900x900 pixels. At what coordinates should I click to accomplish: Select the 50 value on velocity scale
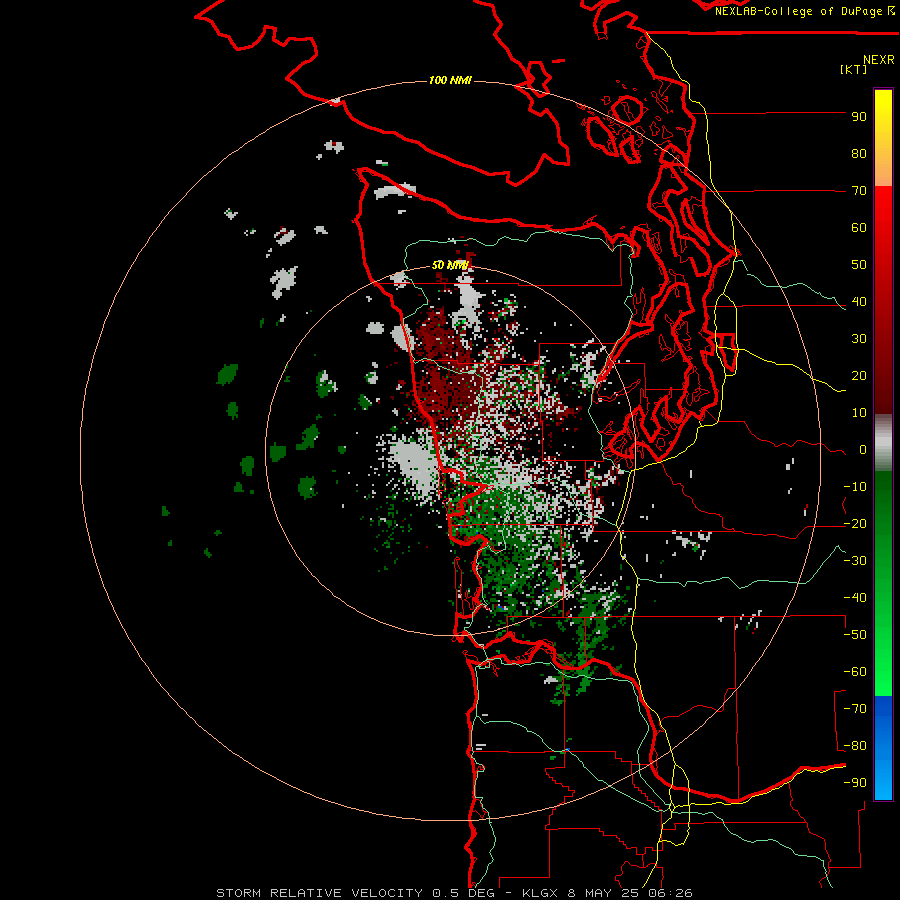[859, 265]
